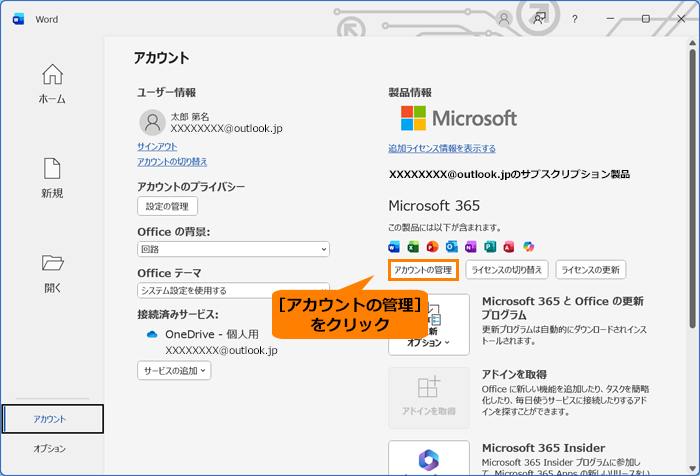Select the アカウント tab in sidebar
Screen dimensions: 700x476
(x=52, y=419)
